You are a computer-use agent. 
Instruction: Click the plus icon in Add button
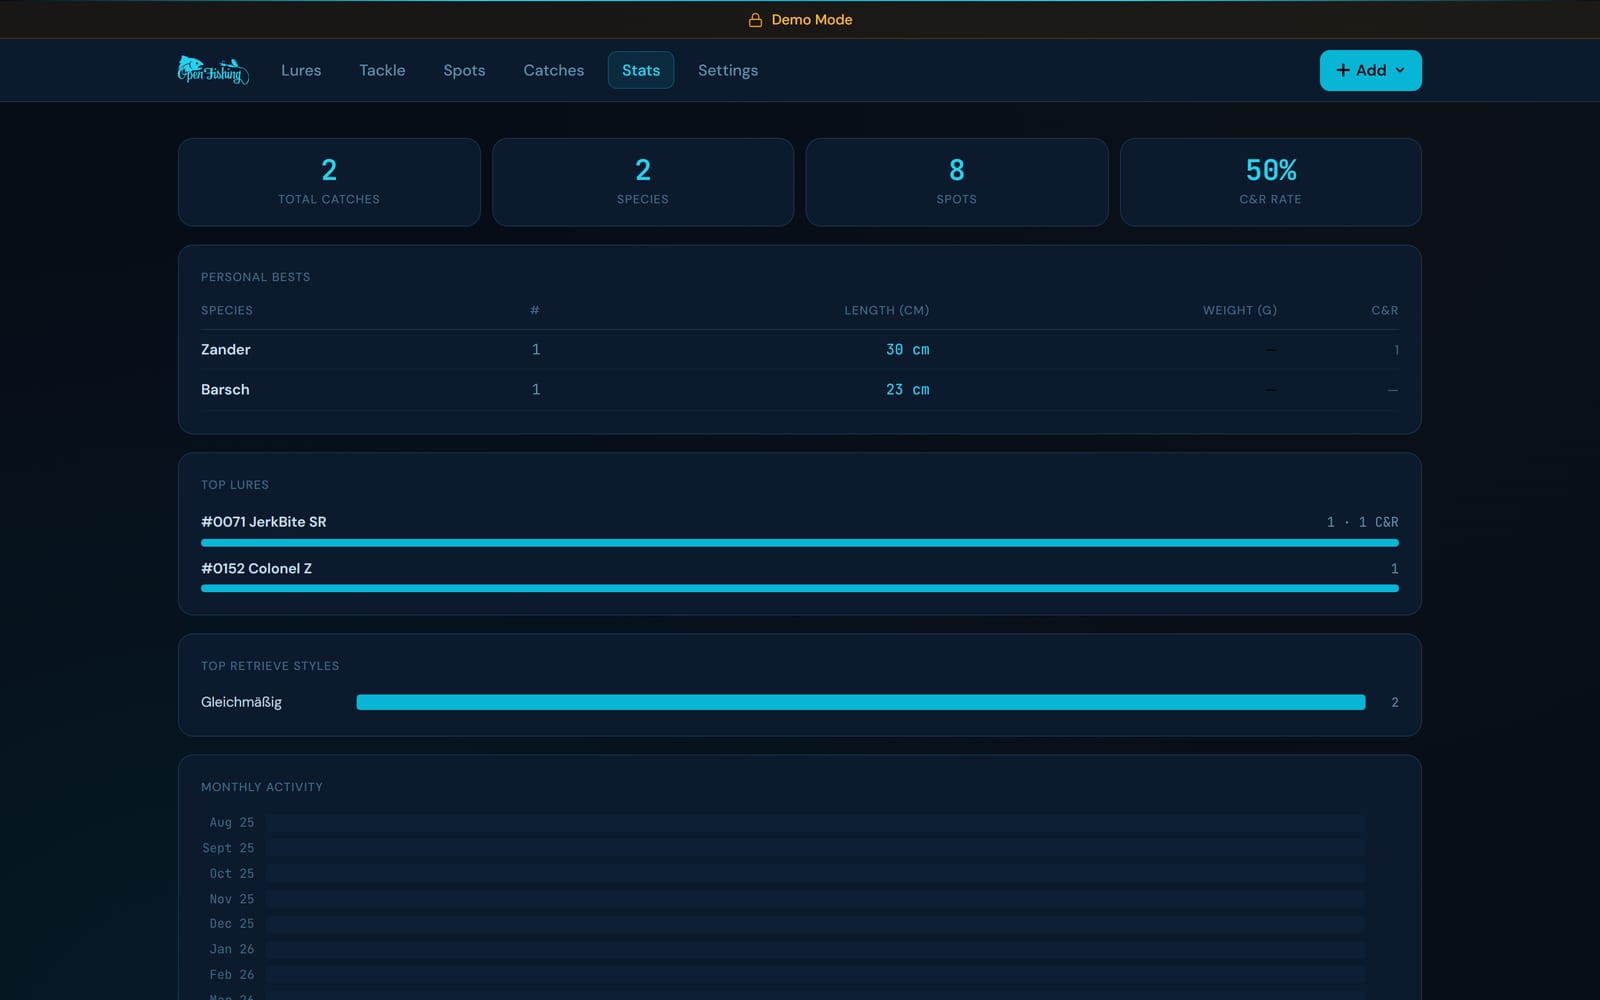point(1343,70)
